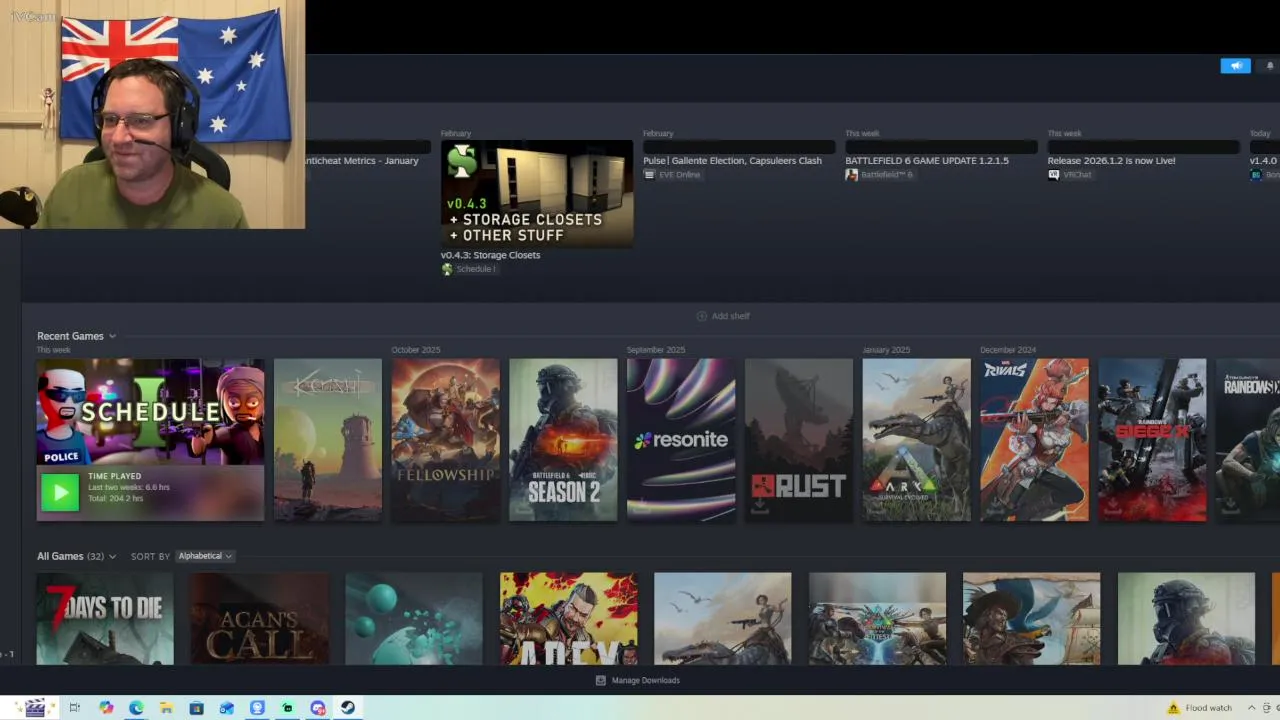Click the blue announcements megaphone icon

1235,66
